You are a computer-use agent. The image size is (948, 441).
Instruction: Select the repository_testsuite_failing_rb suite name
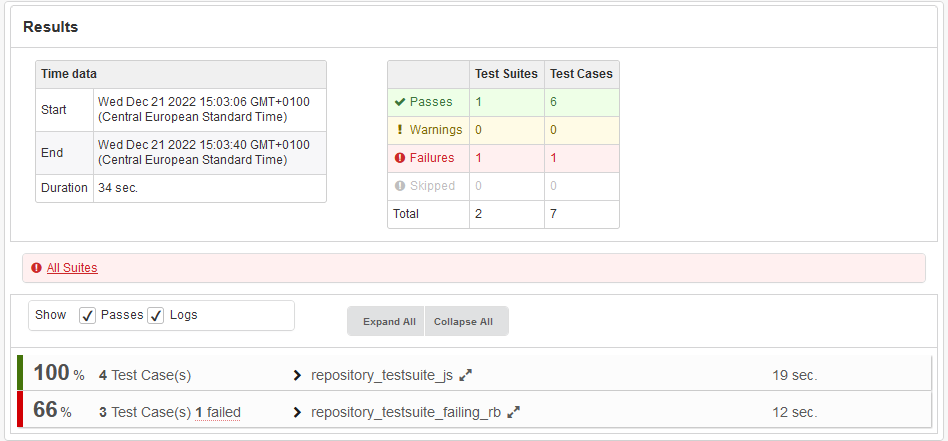406,412
